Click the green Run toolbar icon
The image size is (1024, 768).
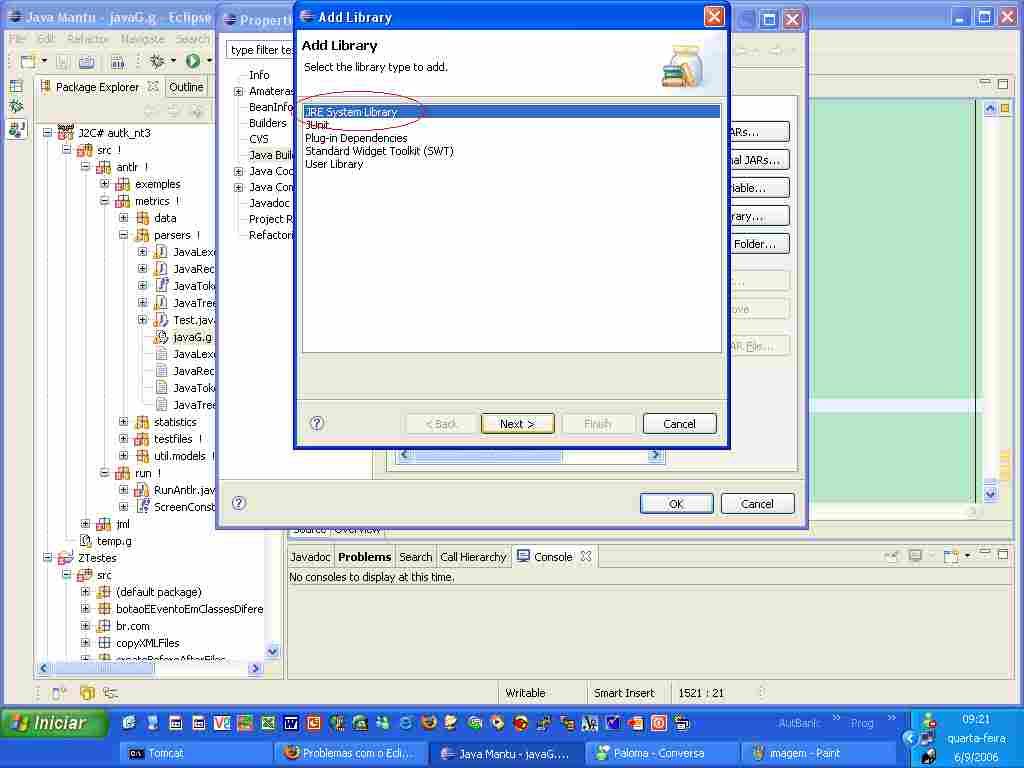pos(192,62)
